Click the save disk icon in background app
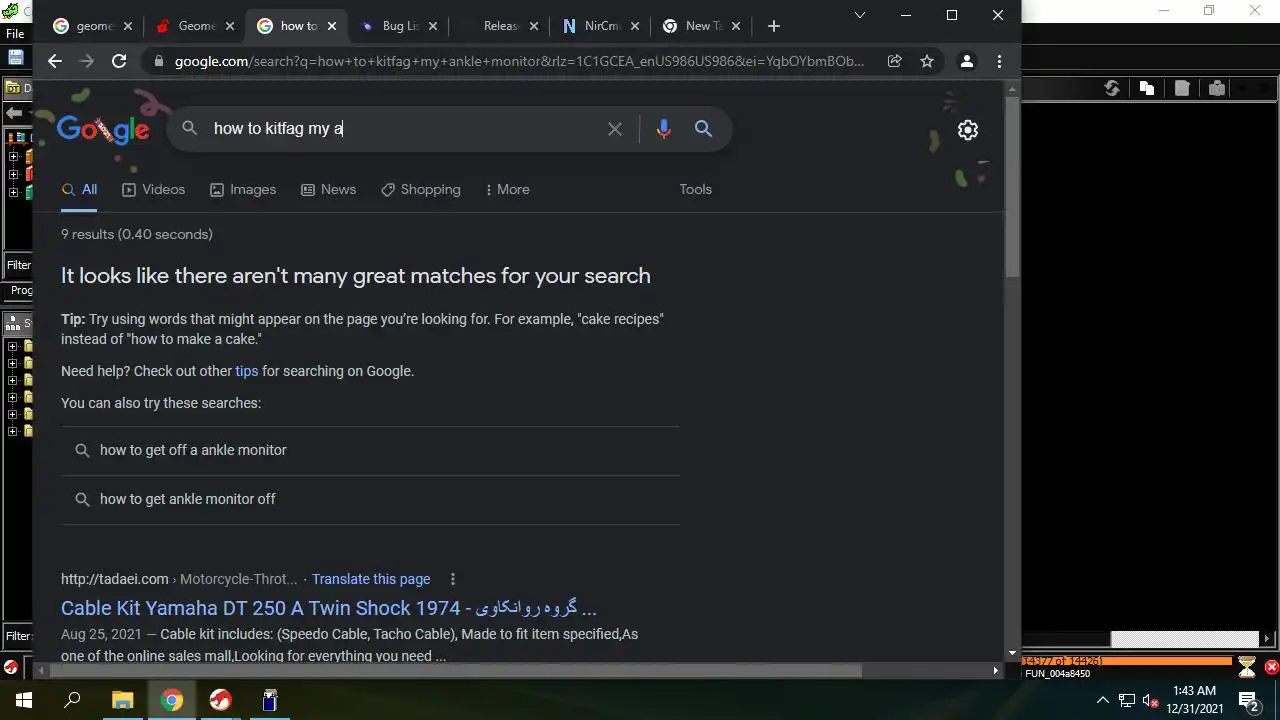 (15, 58)
